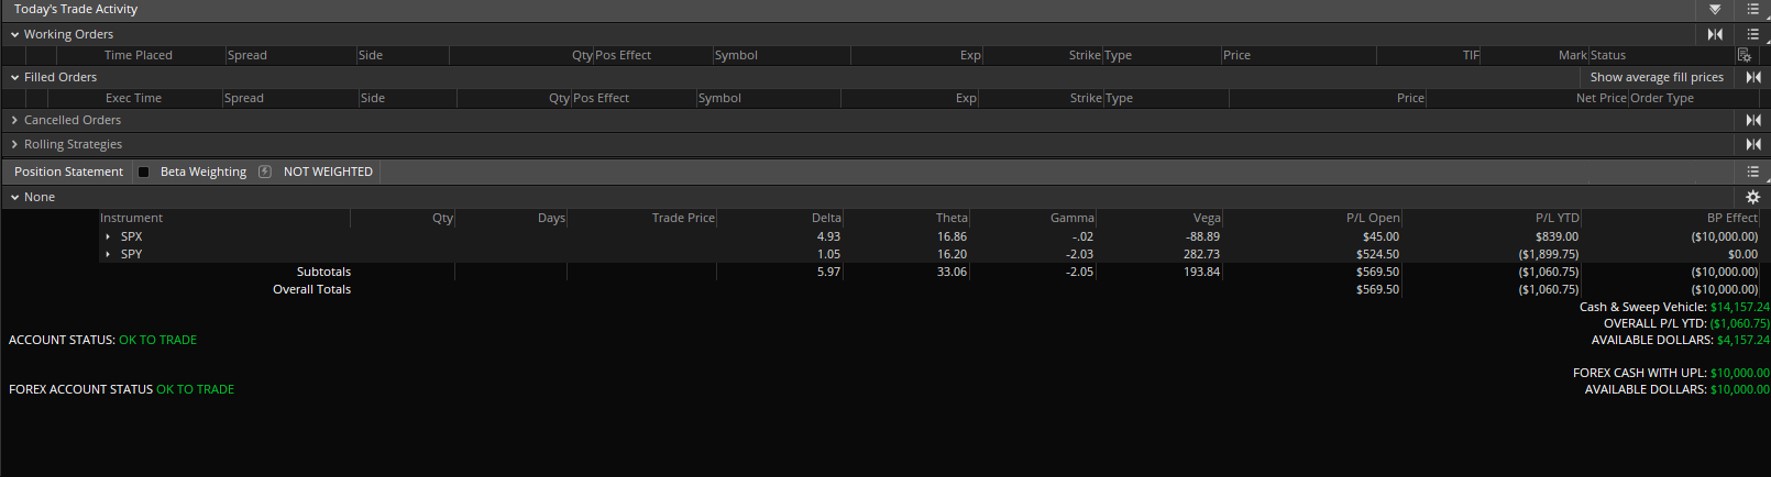The image size is (1771, 477).
Task: Open position group settings gear icon
Action: pyautogui.click(x=1753, y=197)
